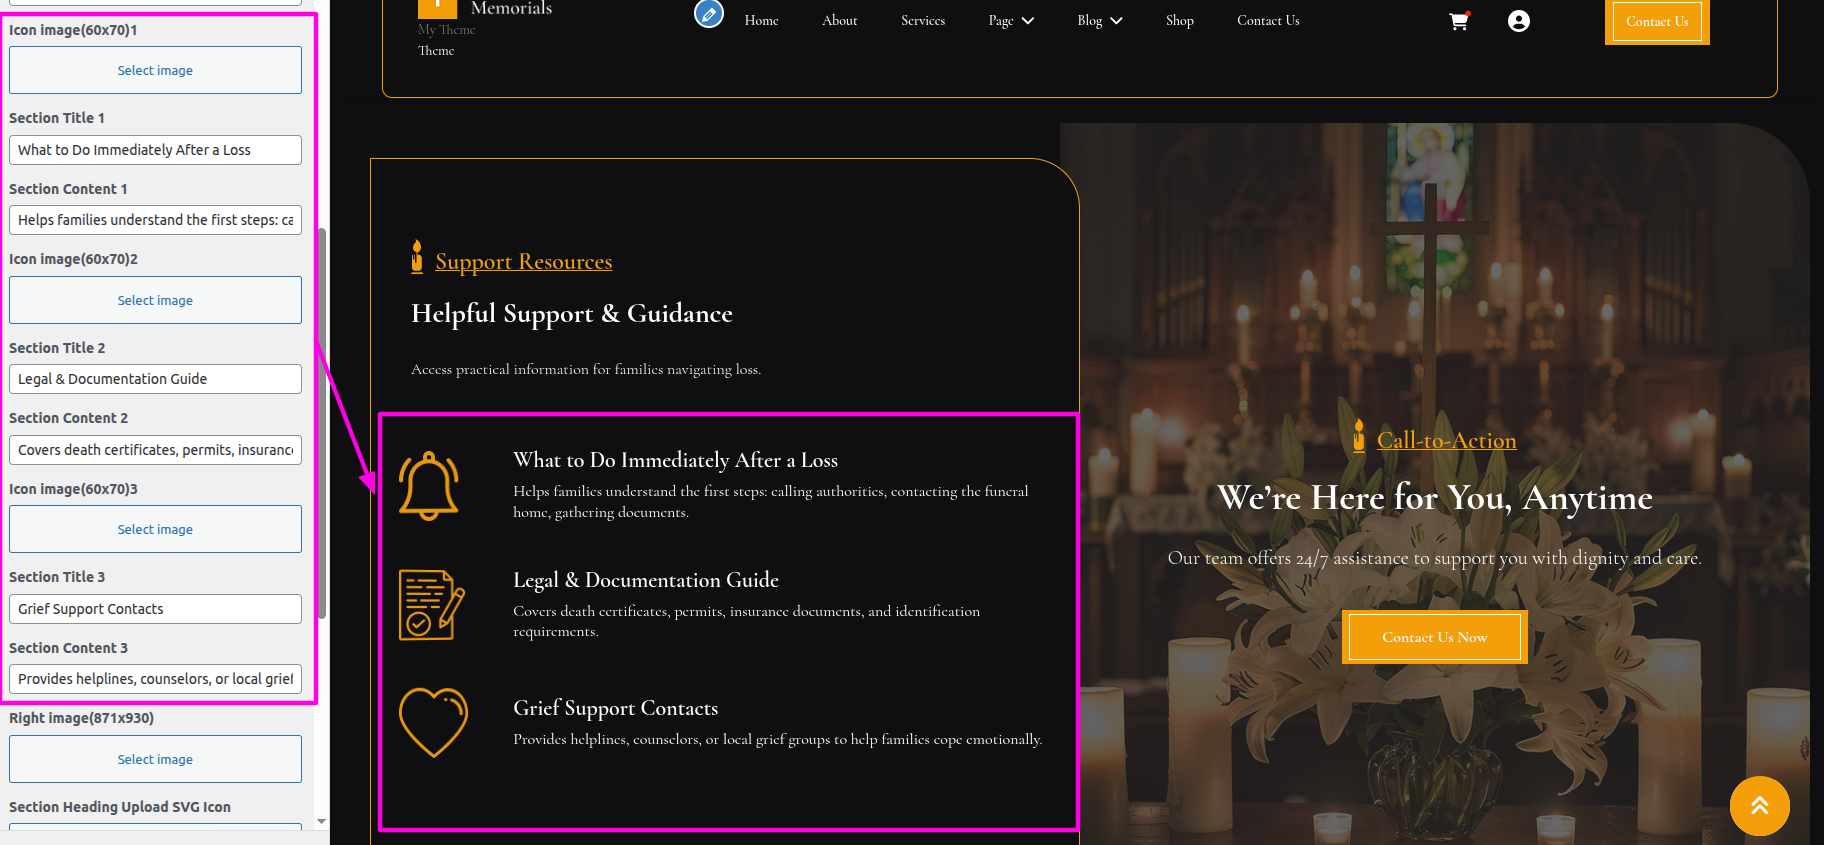The image size is (1824, 845).
Task: Select image for Icon image(60x70)1
Action: click(x=155, y=70)
